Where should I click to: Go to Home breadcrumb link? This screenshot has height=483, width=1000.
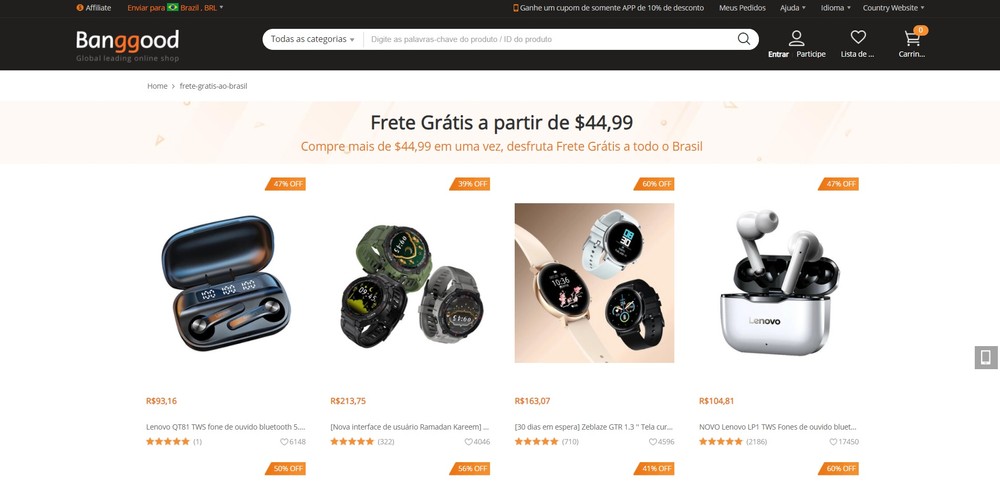157,86
